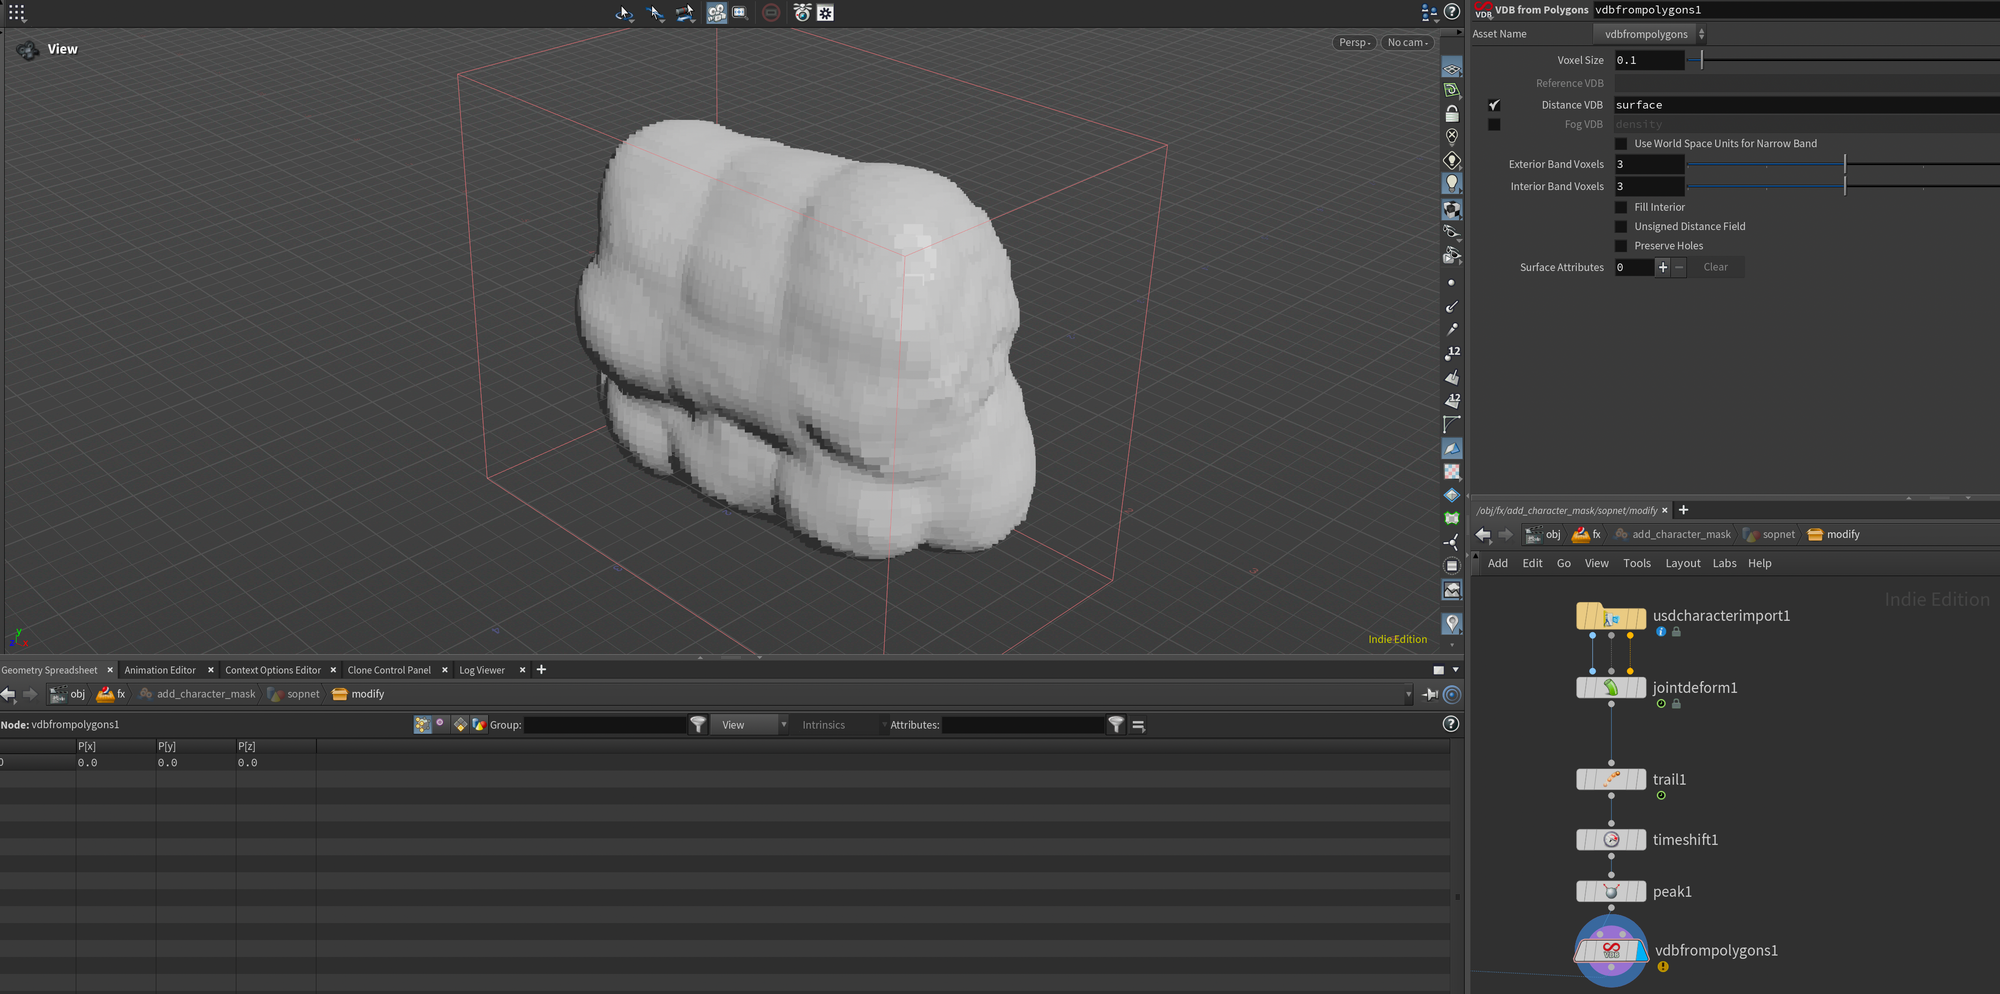Select the timeshift1 node
The width and height of the screenshot is (2000, 994).
(1611, 840)
